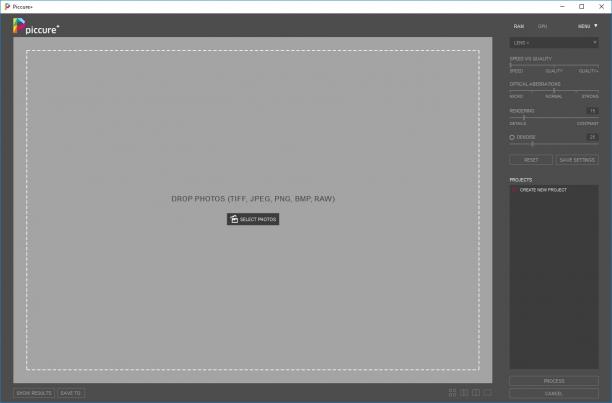612x403 pixels.
Task: Click the 'Contrast' rendering label
Action: pyautogui.click(x=587, y=124)
